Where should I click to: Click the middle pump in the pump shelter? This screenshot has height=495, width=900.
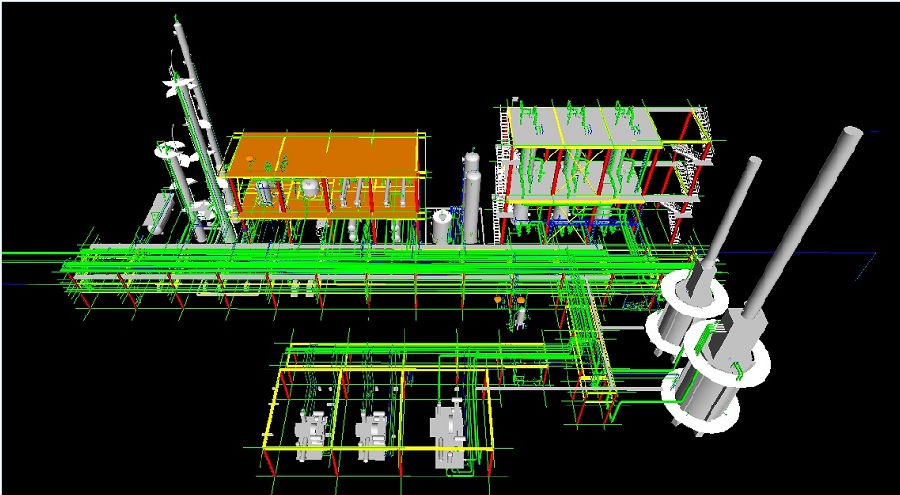[376, 433]
